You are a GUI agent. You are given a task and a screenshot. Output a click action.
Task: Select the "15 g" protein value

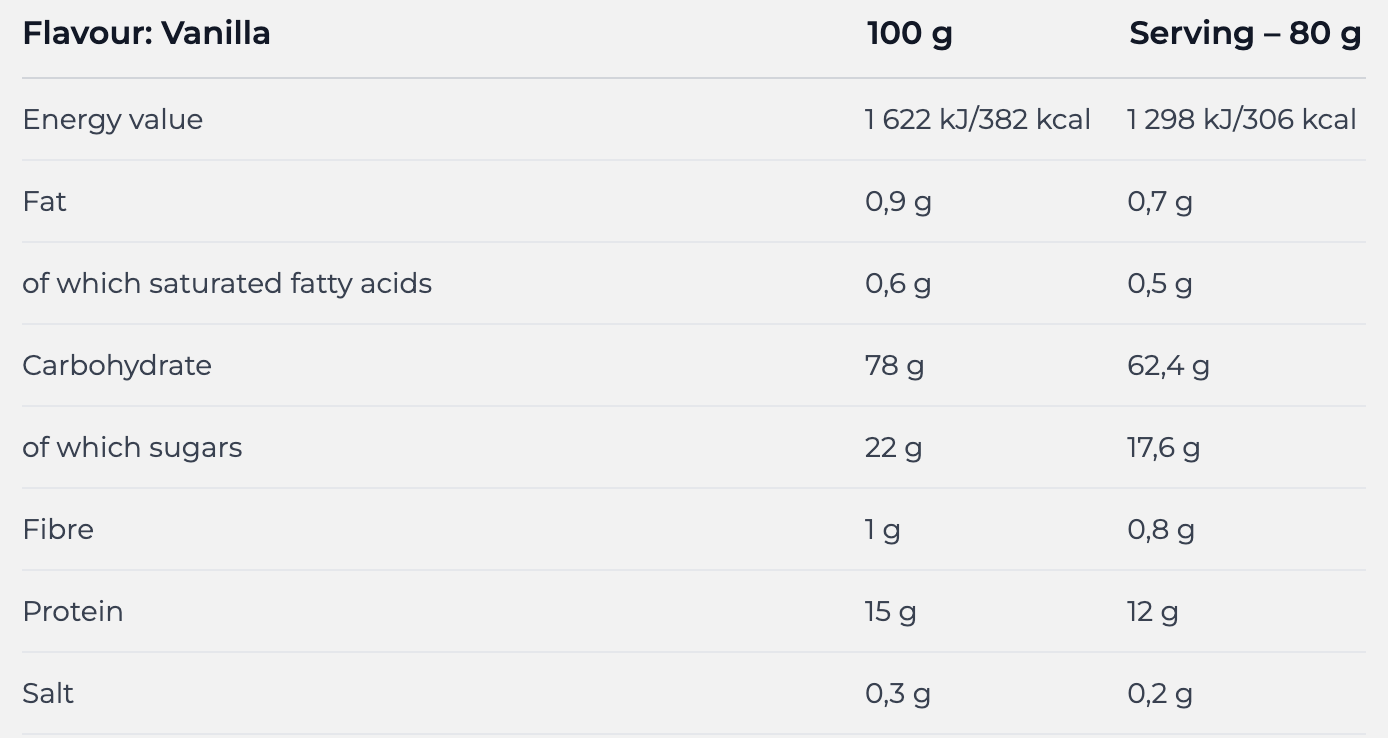coord(890,611)
